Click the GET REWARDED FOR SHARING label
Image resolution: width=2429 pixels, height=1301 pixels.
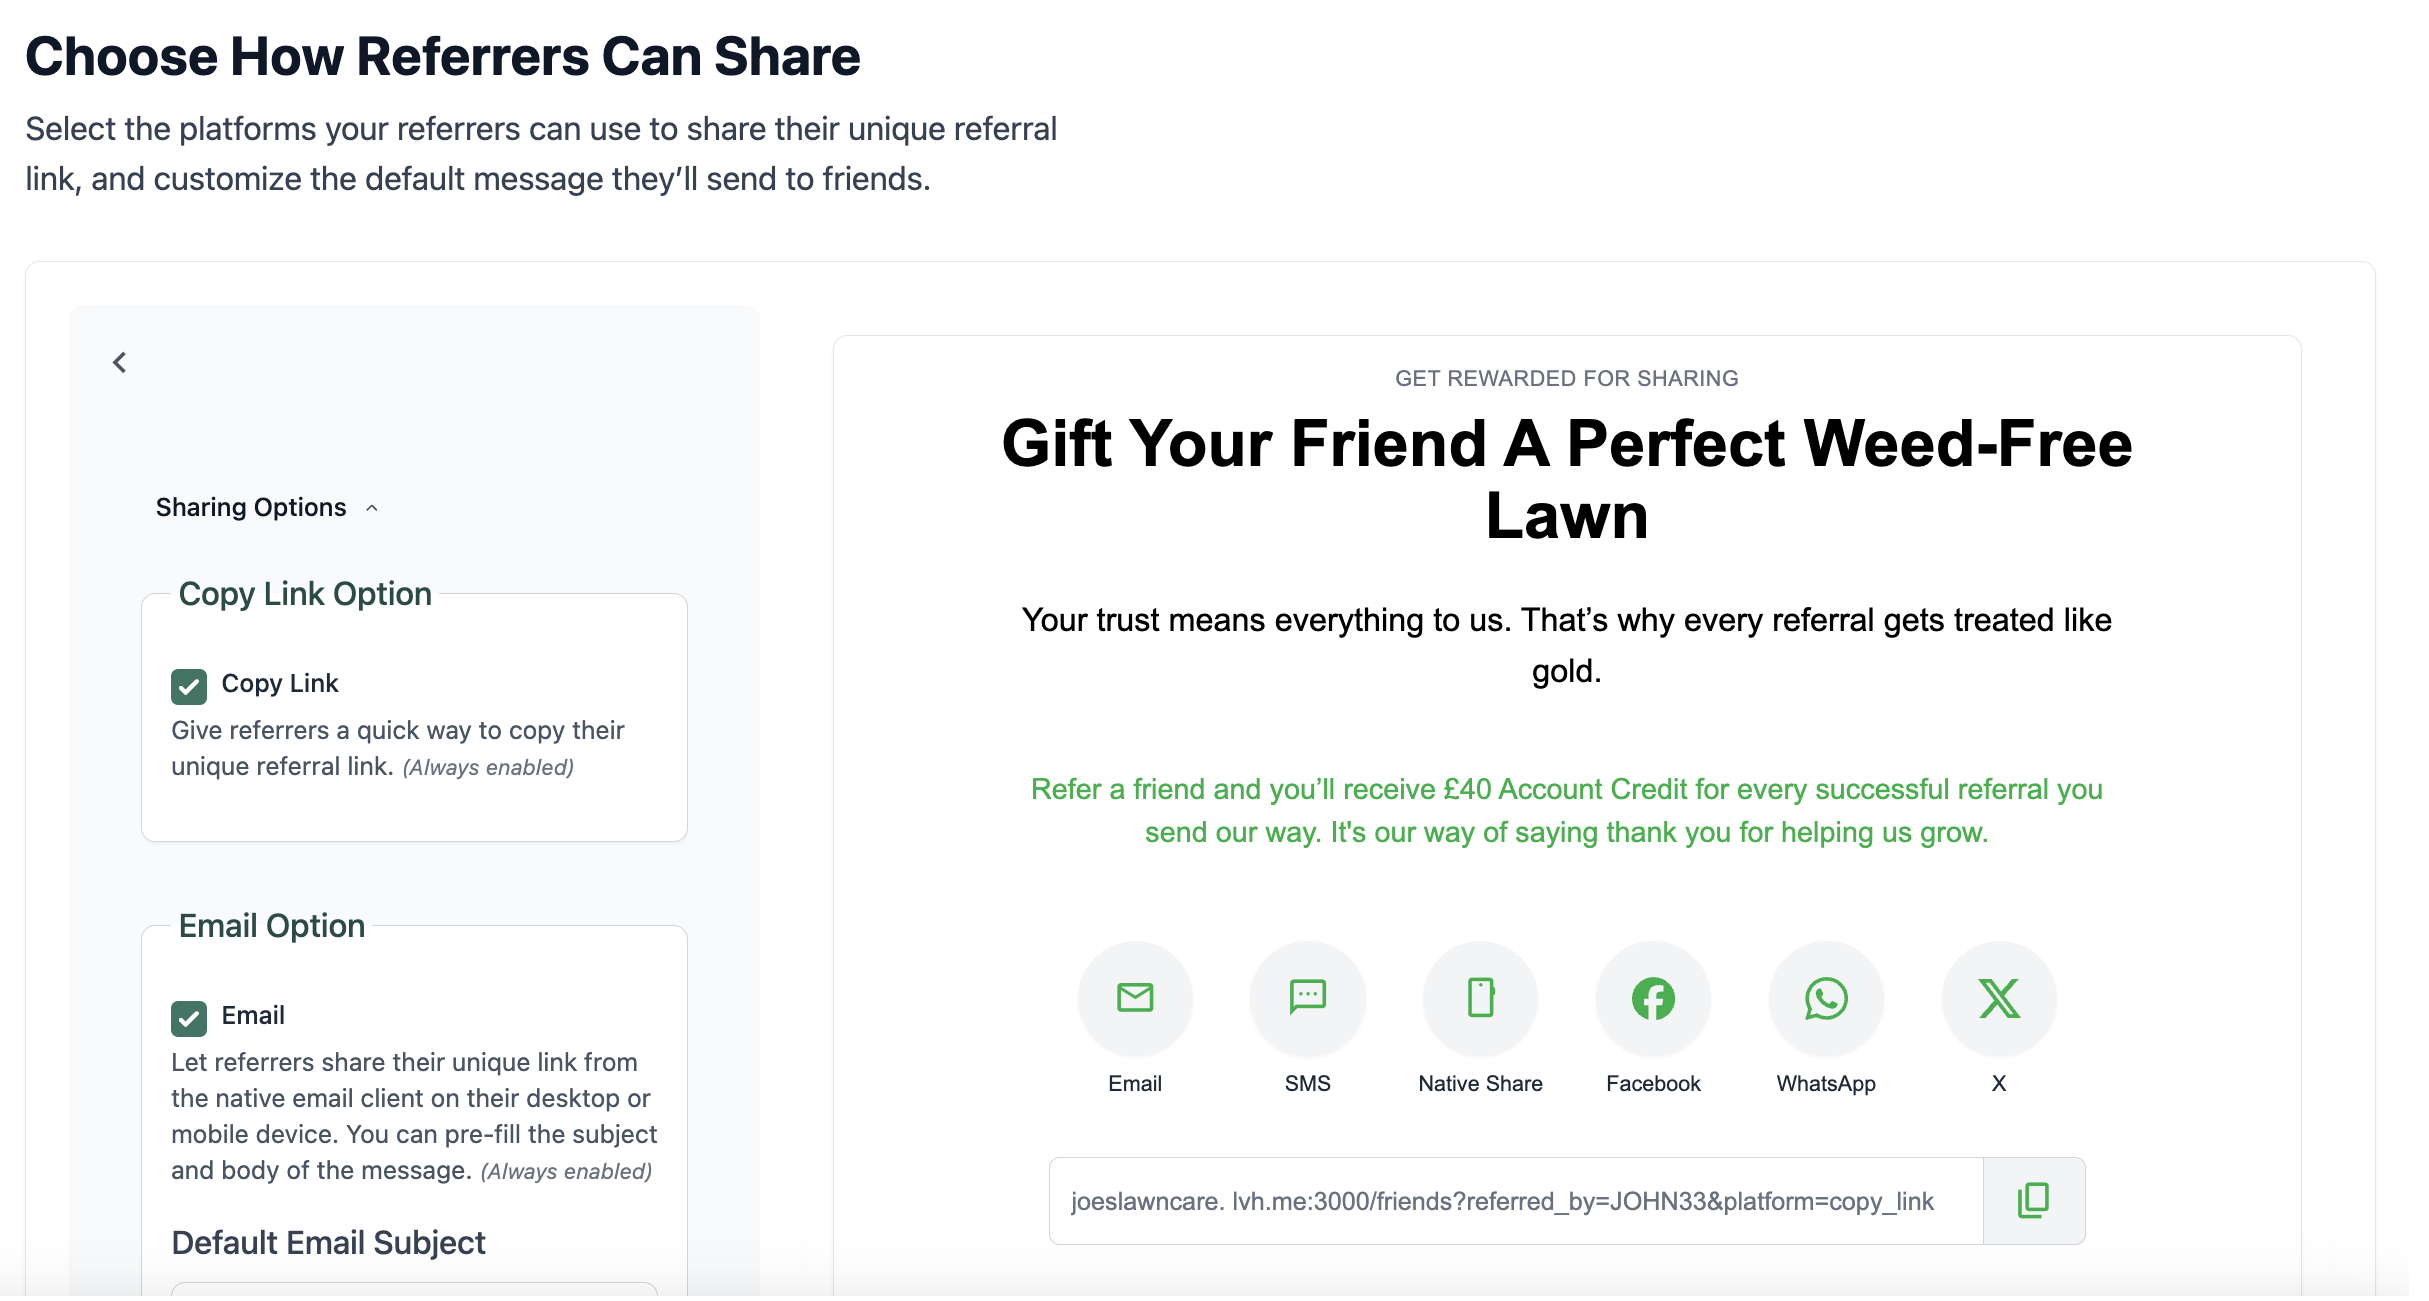tap(1566, 378)
